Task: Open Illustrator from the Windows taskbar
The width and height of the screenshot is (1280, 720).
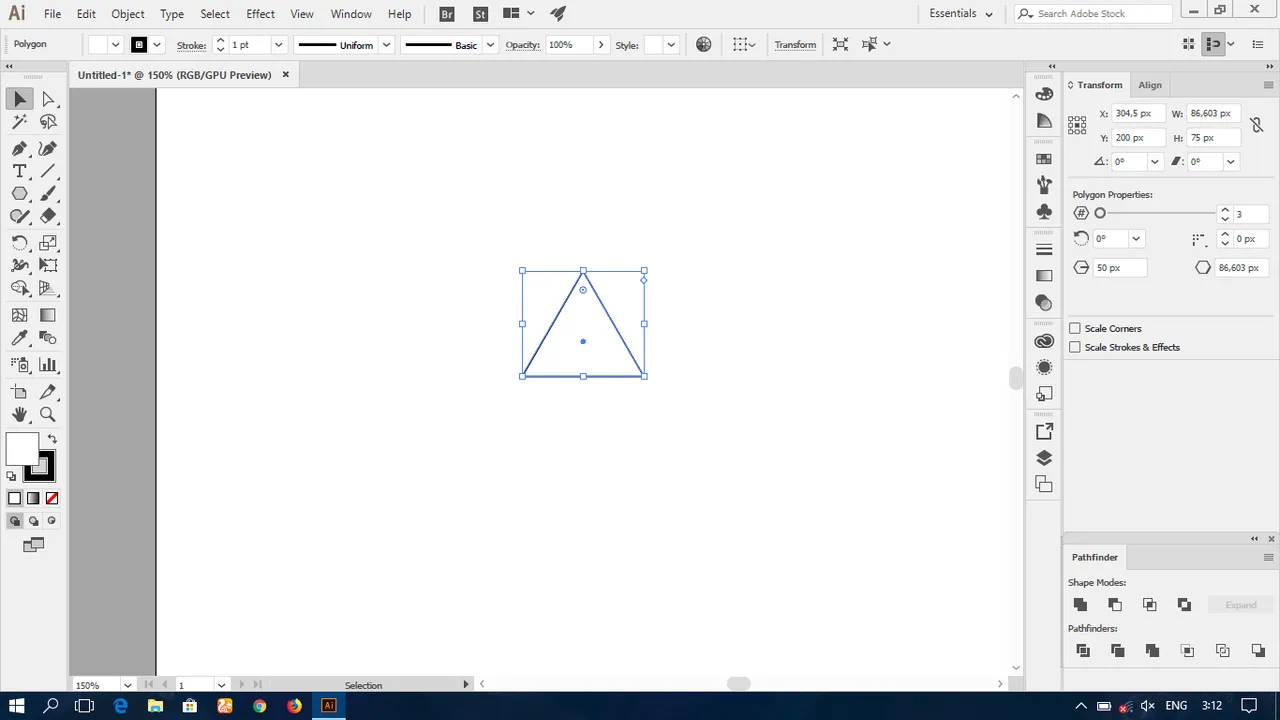Action: point(328,705)
